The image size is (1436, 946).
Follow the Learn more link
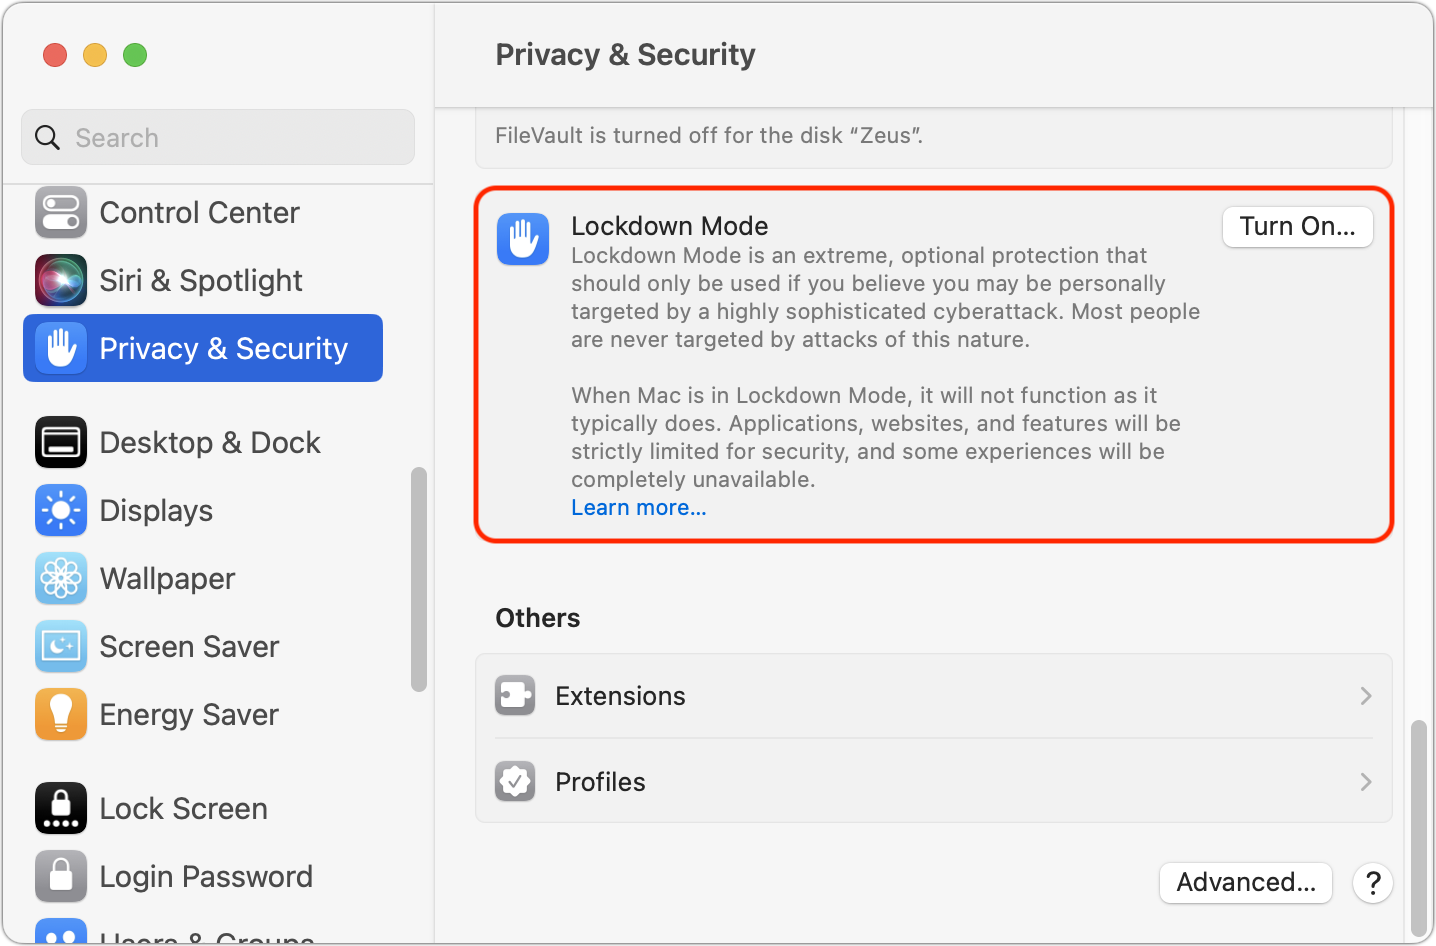click(x=638, y=508)
